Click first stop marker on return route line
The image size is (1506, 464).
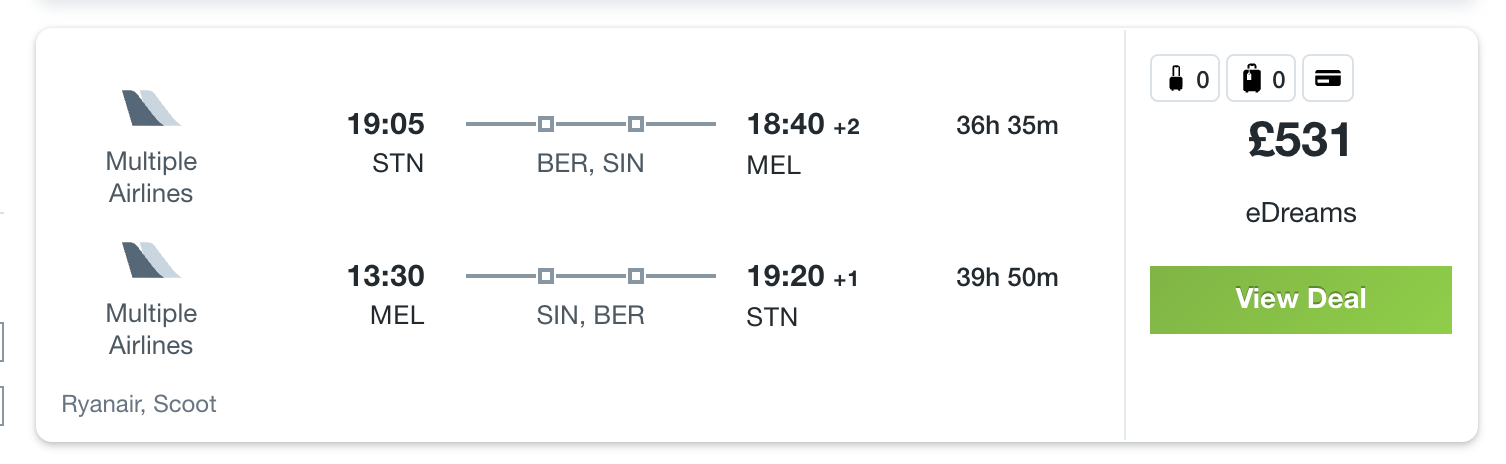546,275
